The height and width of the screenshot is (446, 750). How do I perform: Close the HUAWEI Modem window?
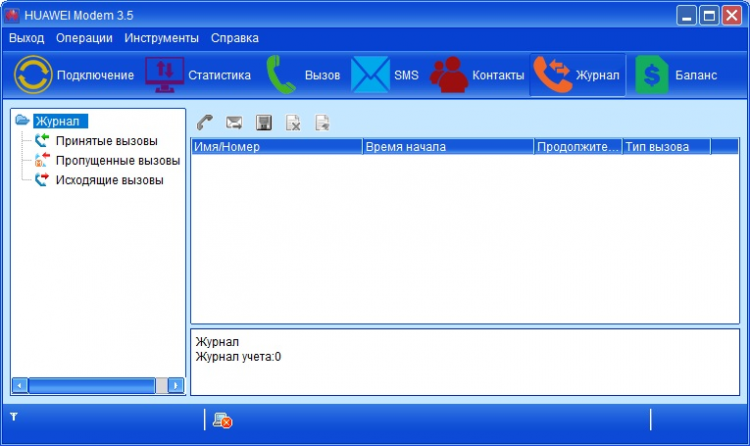pyautogui.click(x=732, y=16)
